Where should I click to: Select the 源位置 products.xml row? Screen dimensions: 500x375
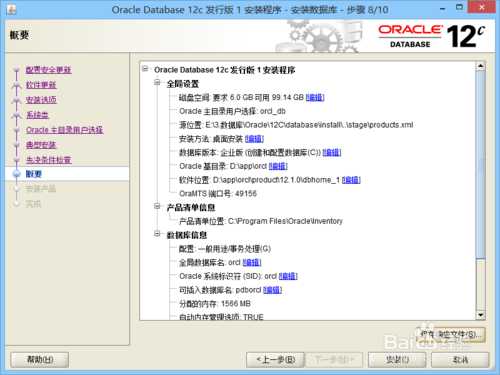click(x=296, y=125)
